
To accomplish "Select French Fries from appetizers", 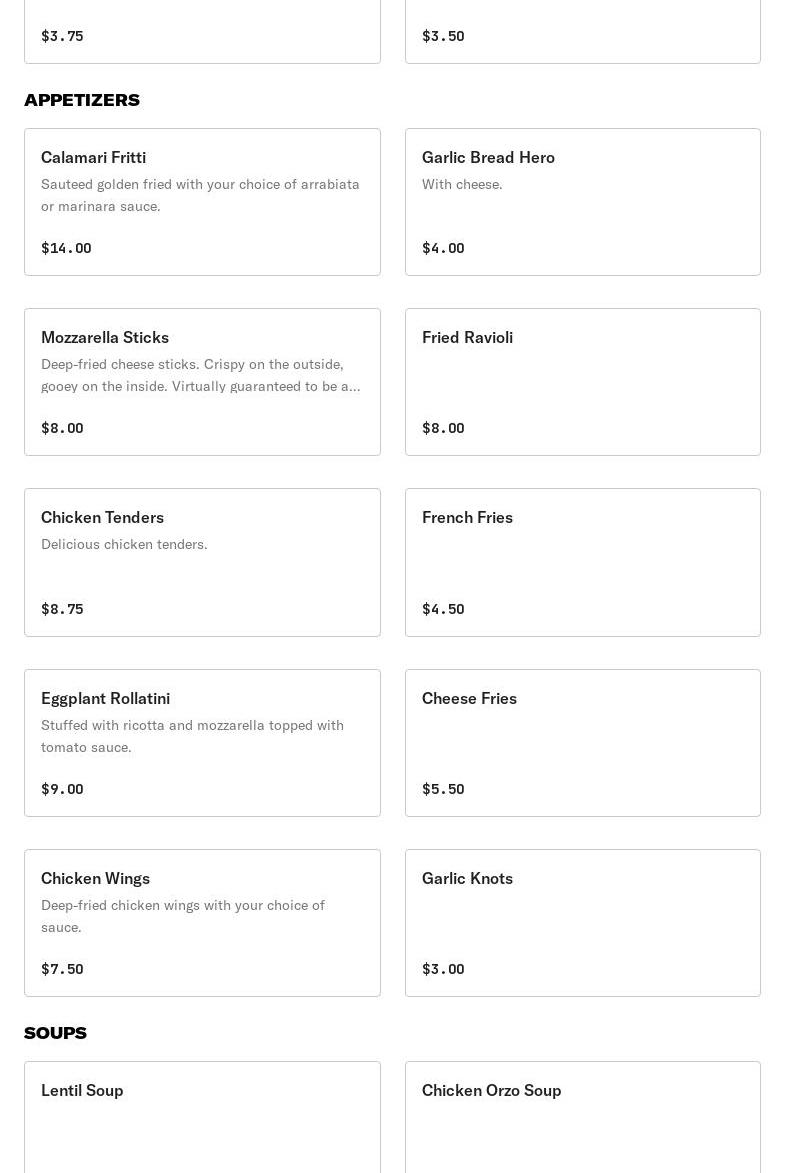I will [x=582, y=562].
